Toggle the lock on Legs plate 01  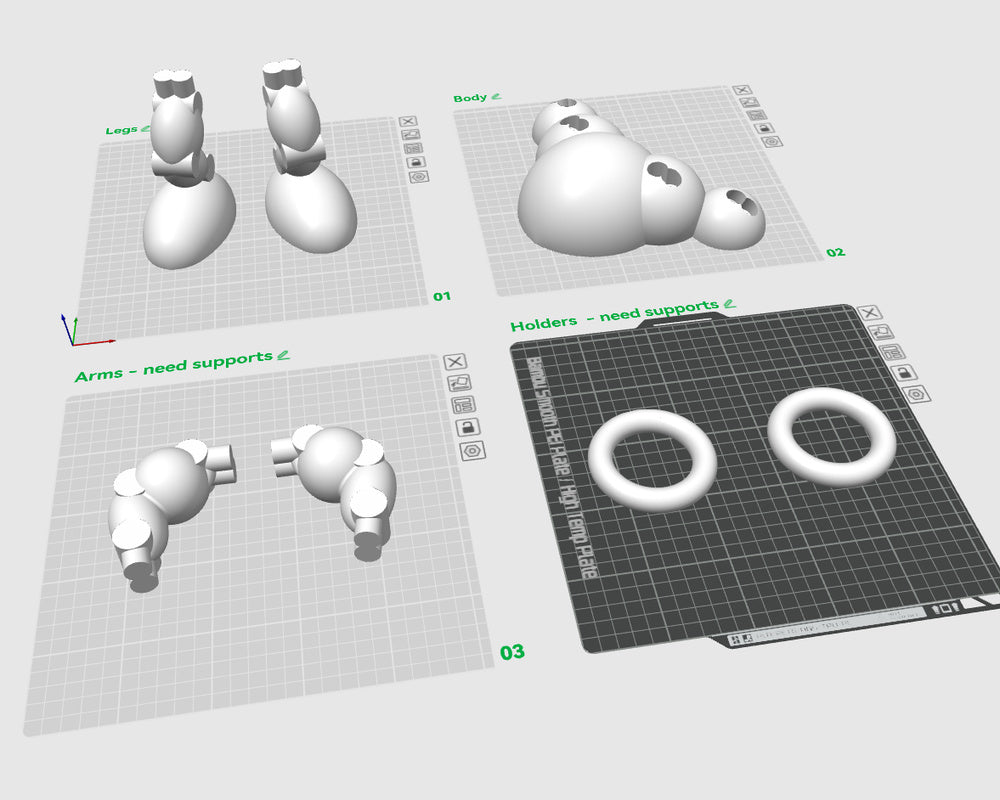click(416, 162)
